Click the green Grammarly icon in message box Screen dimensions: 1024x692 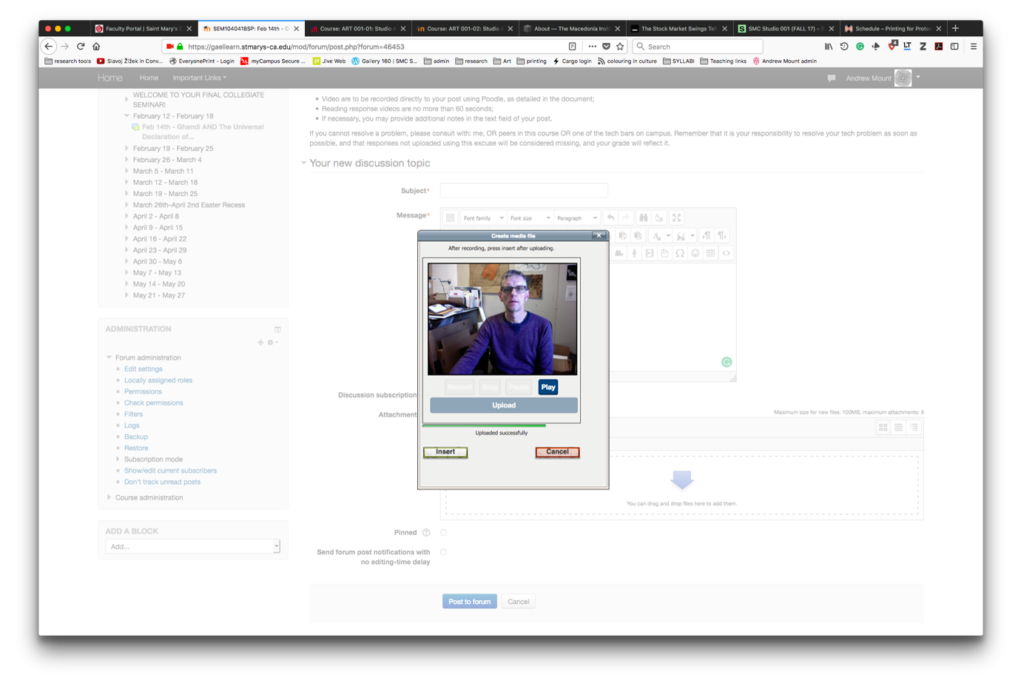point(727,362)
